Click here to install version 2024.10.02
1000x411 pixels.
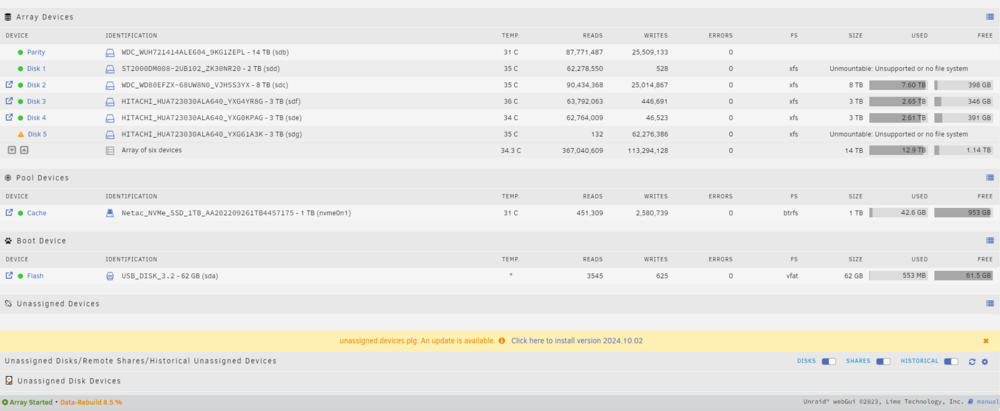577,341
